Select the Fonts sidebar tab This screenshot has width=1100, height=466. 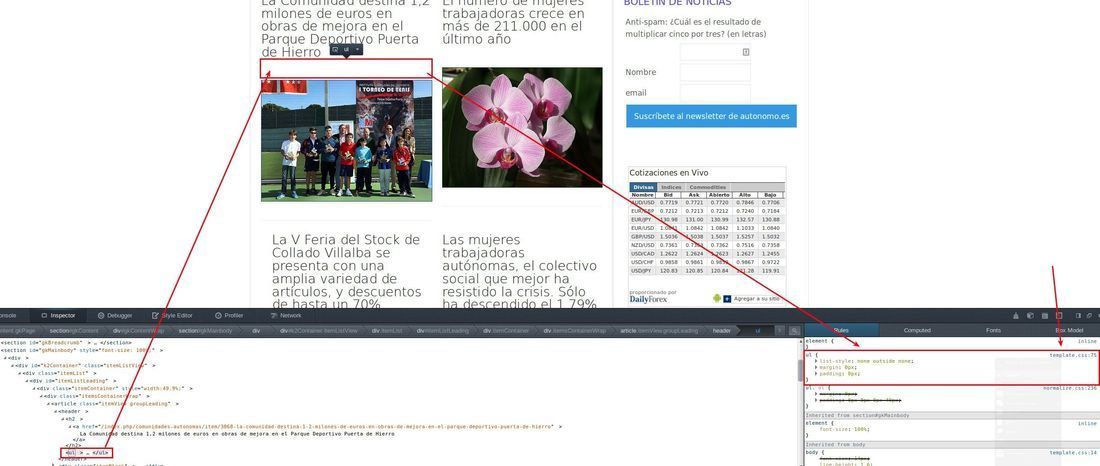(x=993, y=330)
